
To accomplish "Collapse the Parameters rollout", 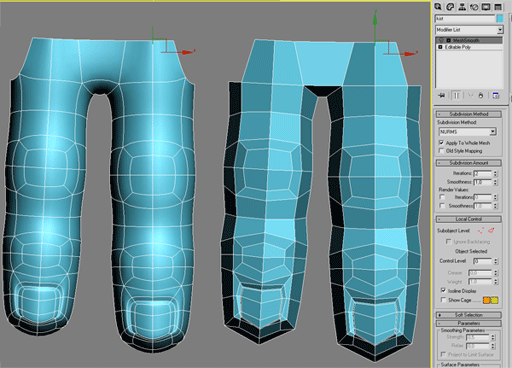I will [468, 323].
